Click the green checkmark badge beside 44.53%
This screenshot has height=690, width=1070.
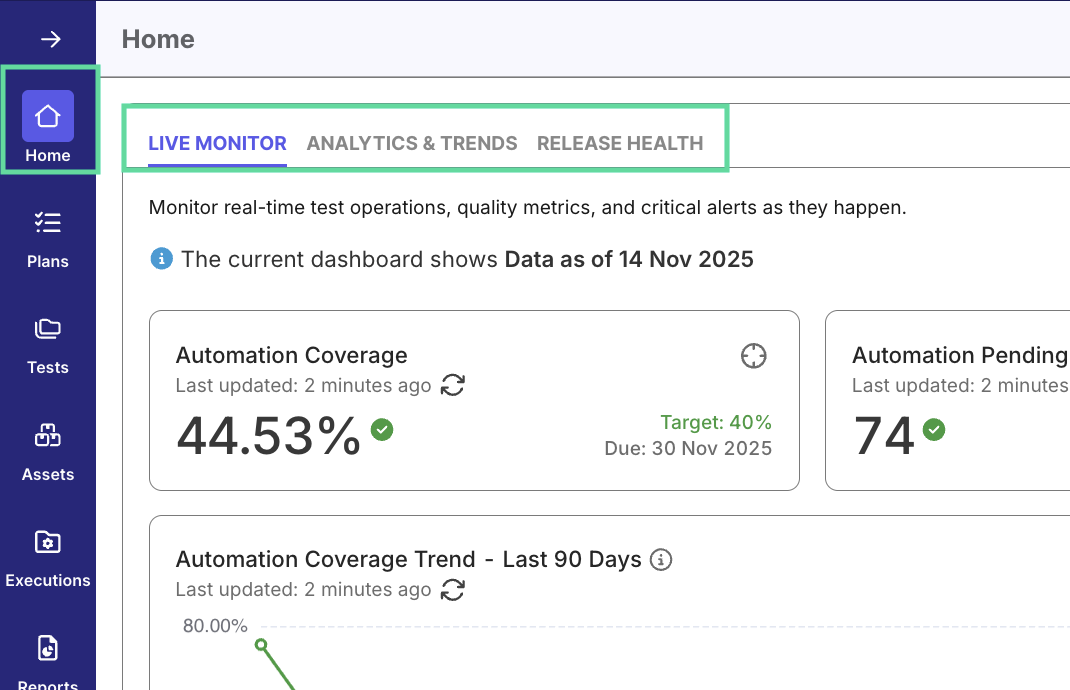[x=381, y=428]
